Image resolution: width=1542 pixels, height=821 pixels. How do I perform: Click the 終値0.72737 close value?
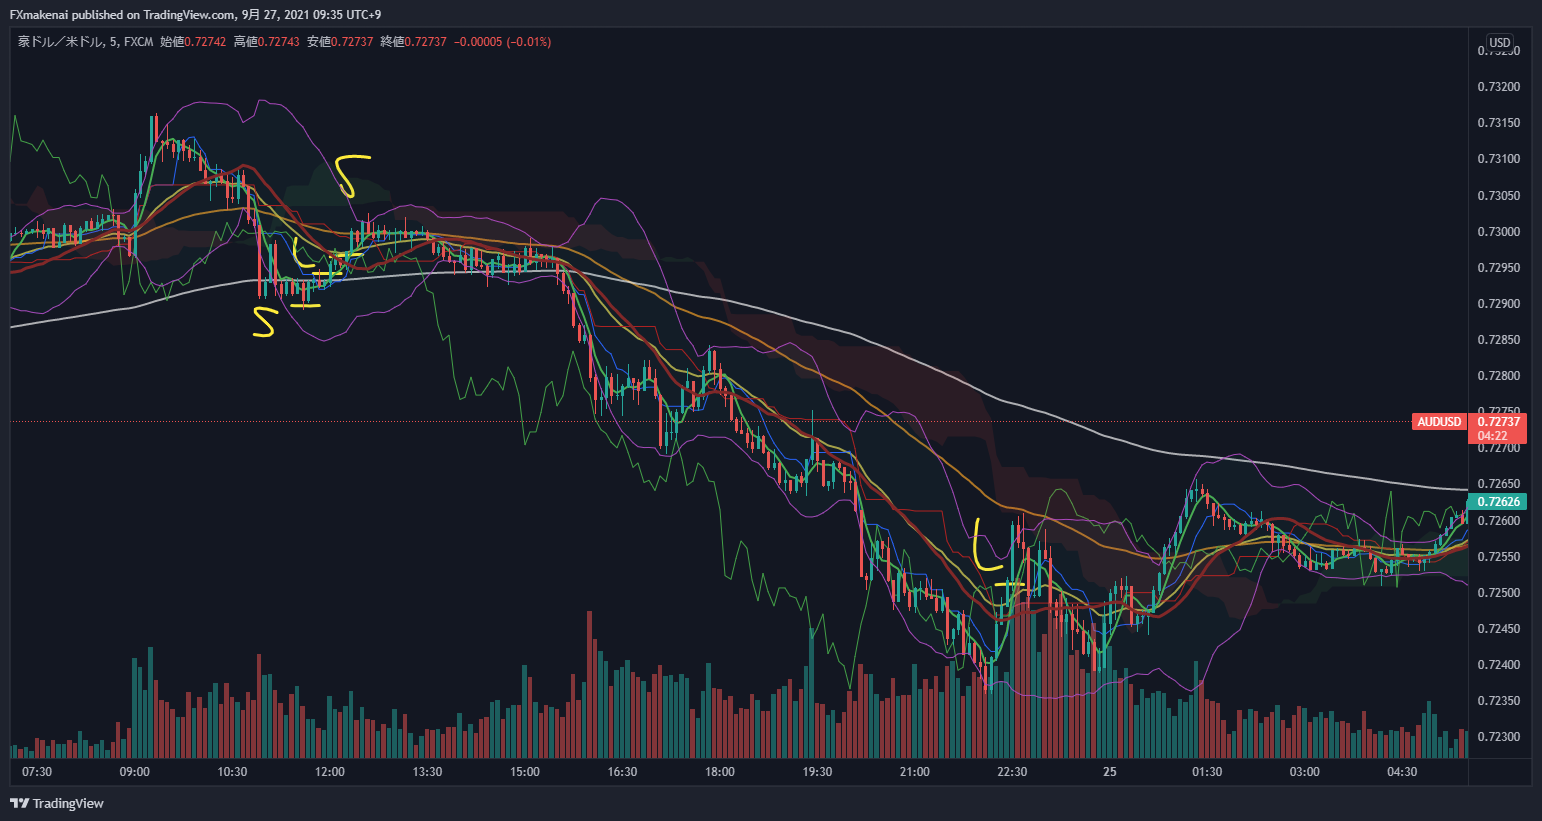click(x=413, y=42)
